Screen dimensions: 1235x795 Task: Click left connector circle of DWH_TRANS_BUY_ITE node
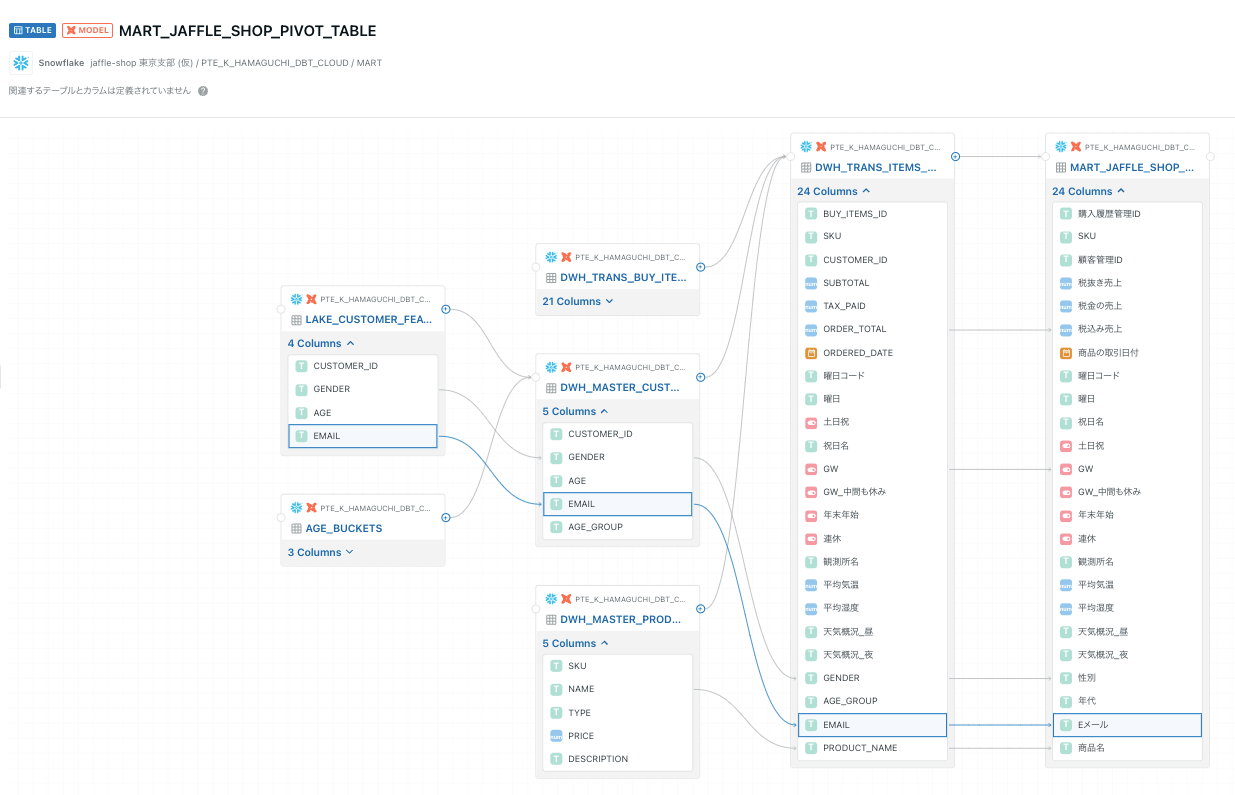coord(536,267)
